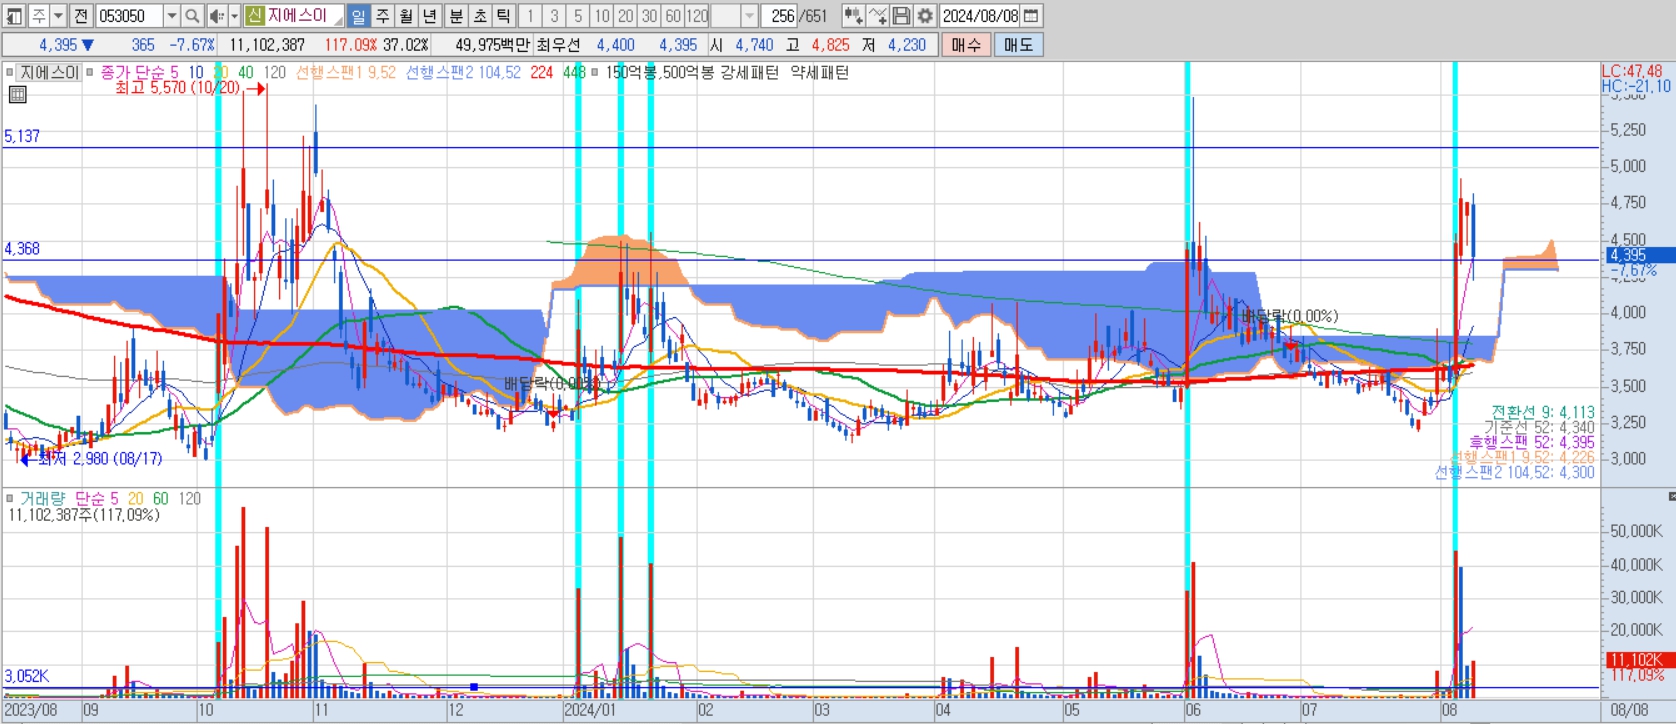Screen dimensions: 1676x724
Task: Click the 전환선 9: 4,113 readout
Action: (x=1543, y=412)
